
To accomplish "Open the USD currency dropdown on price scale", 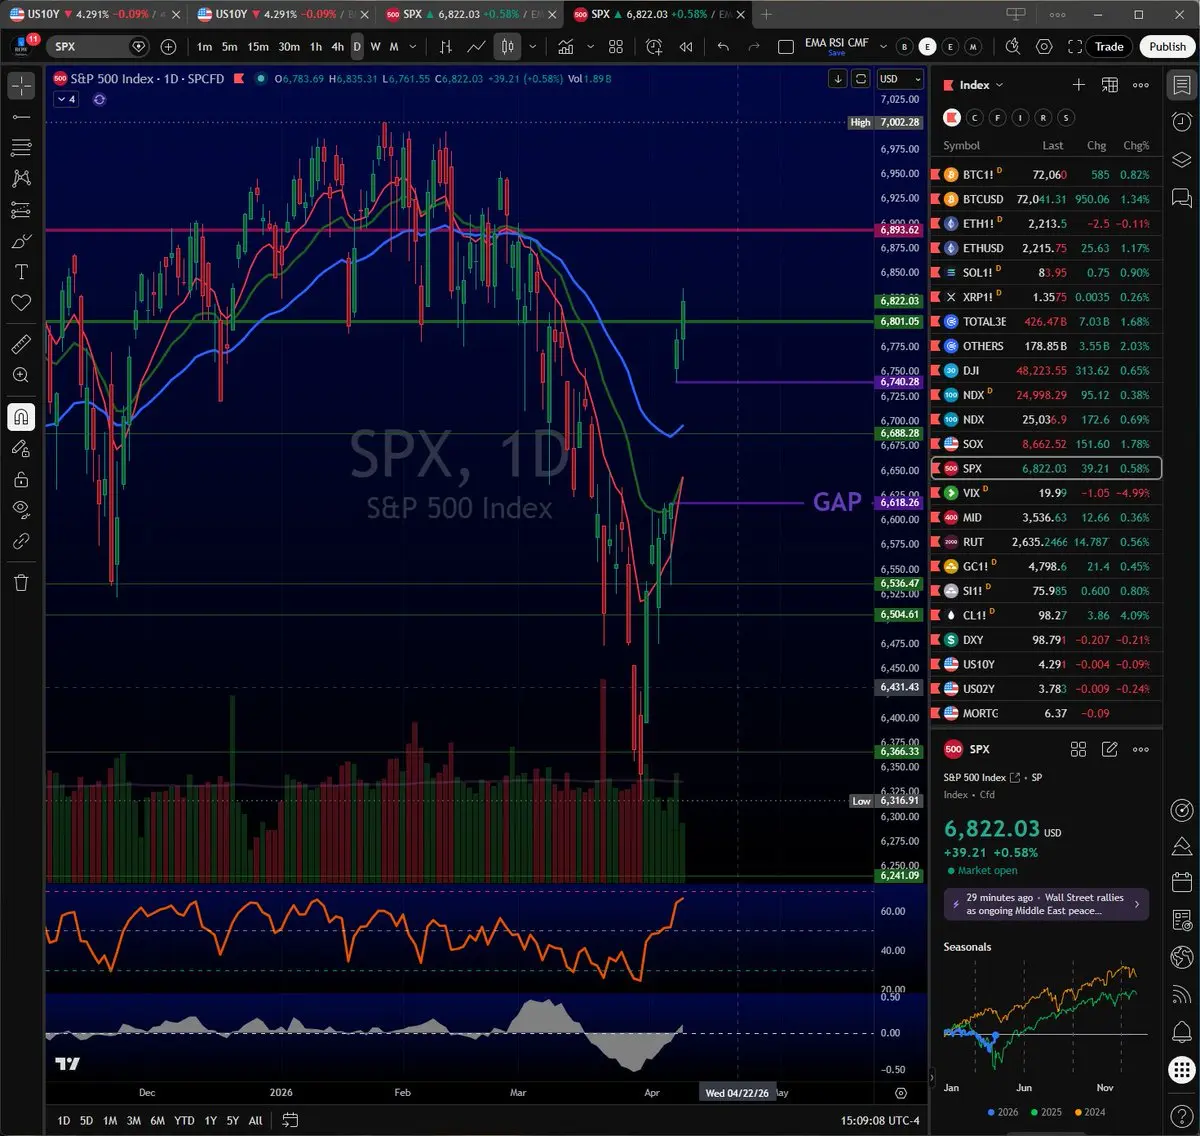I will [900, 79].
